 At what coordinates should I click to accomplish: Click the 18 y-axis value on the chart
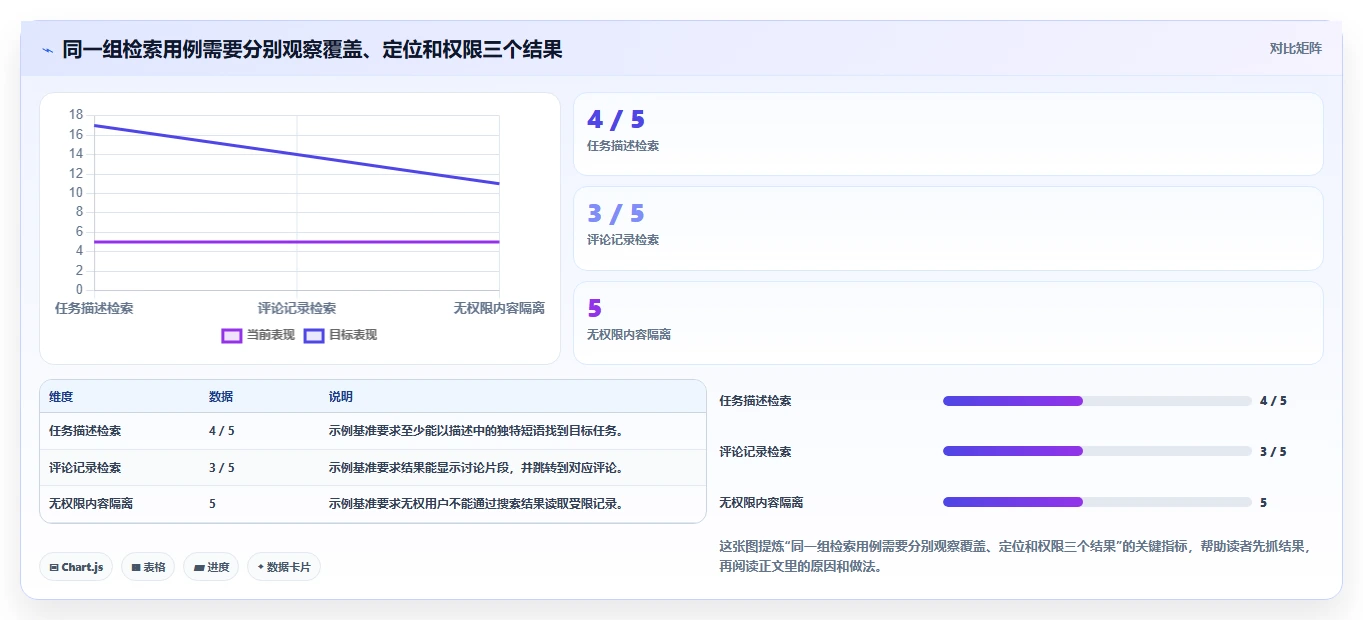[x=76, y=115]
